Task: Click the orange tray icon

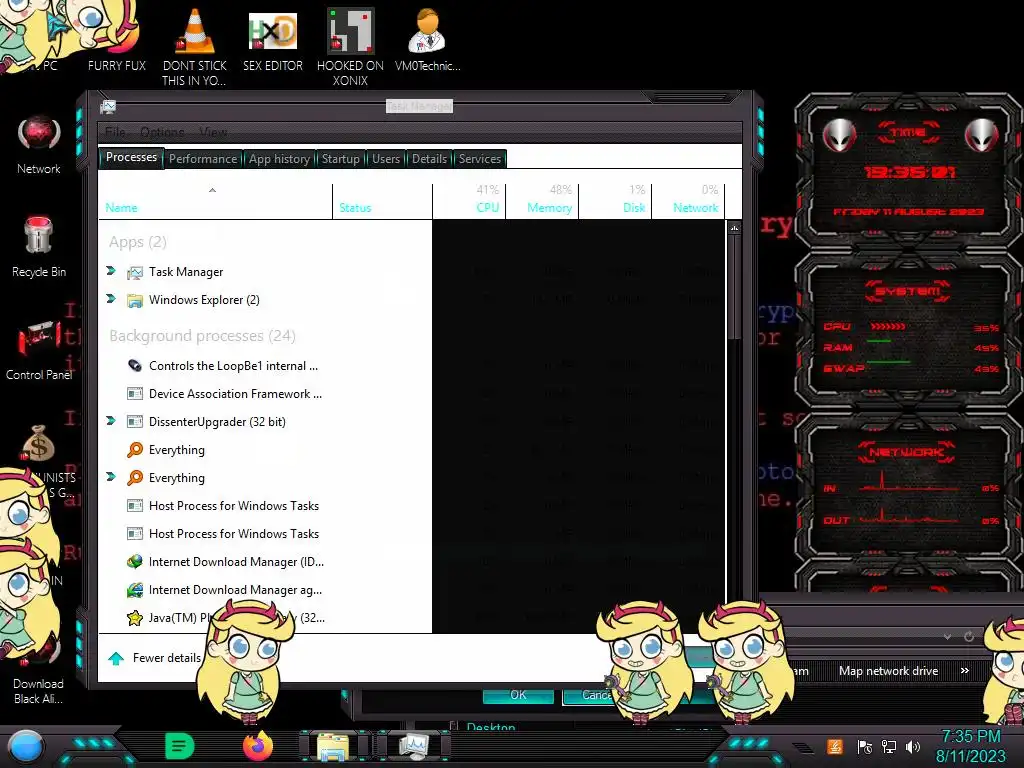Action: pyautogui.click(x=835, y=746)
